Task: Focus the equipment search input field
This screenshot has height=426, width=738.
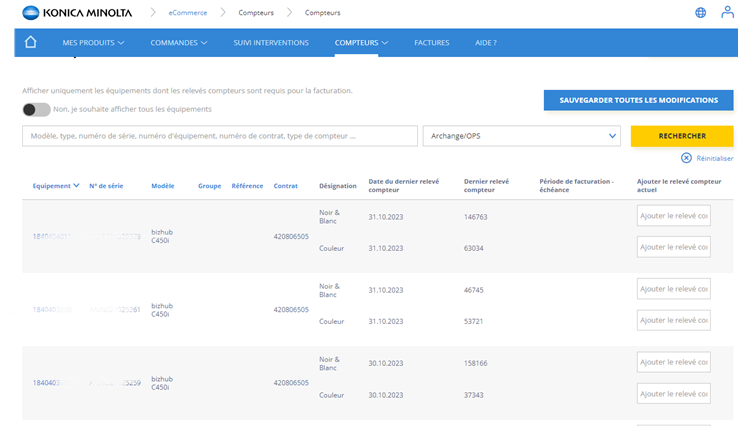Action: tap(220, 136)
